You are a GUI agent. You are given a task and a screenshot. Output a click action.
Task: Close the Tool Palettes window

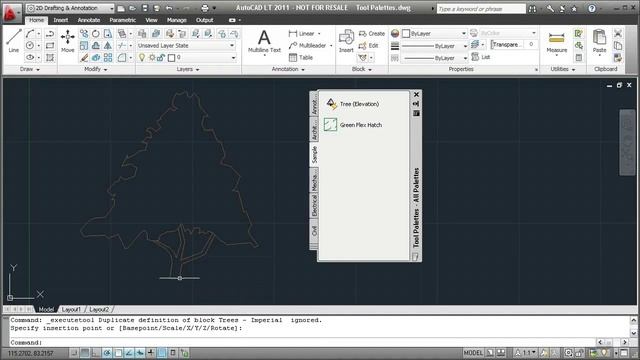[x=416, y=95]
